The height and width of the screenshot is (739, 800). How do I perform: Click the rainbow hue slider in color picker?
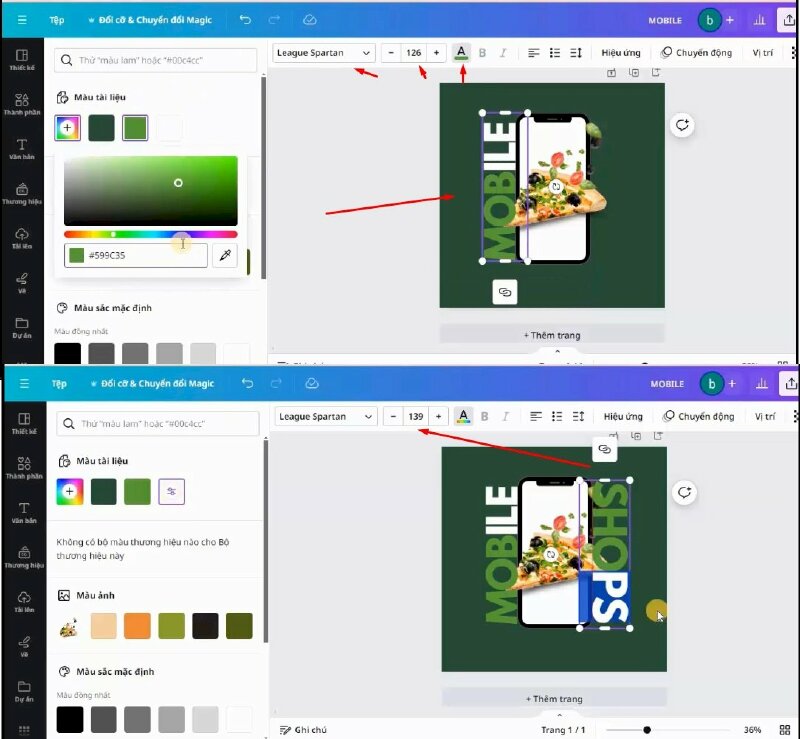[x=150, y=234]
